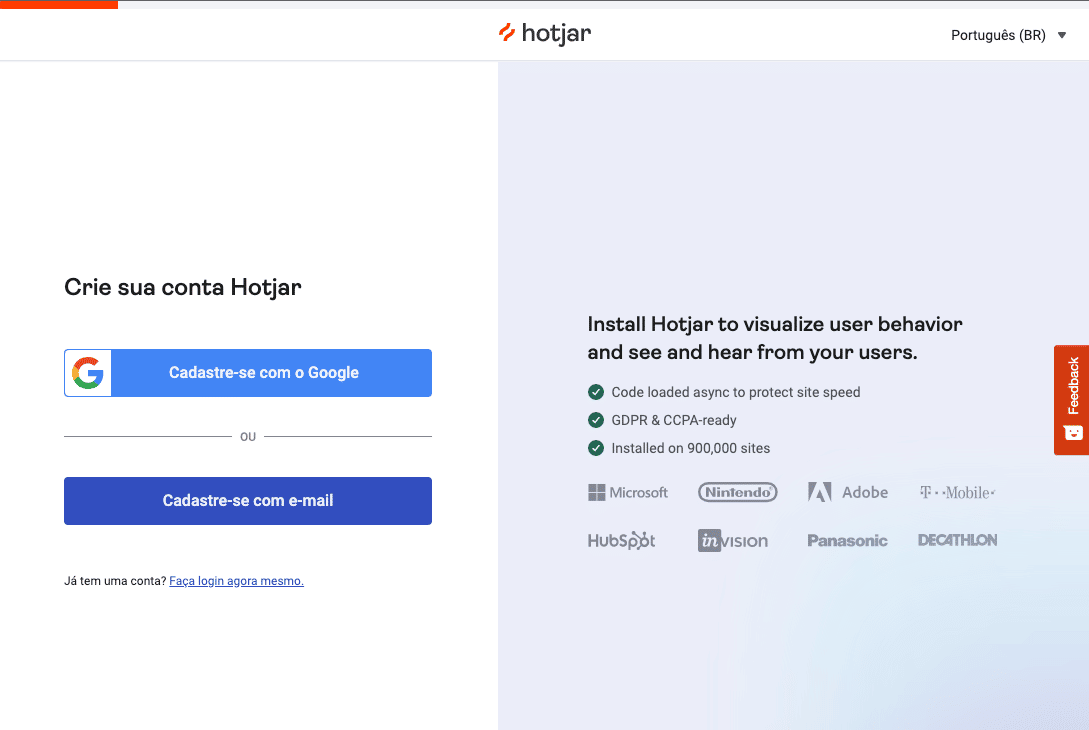1089x730 pixels.
Task: Click the T-Mobile logo
Action: click(x=957, y=492)
